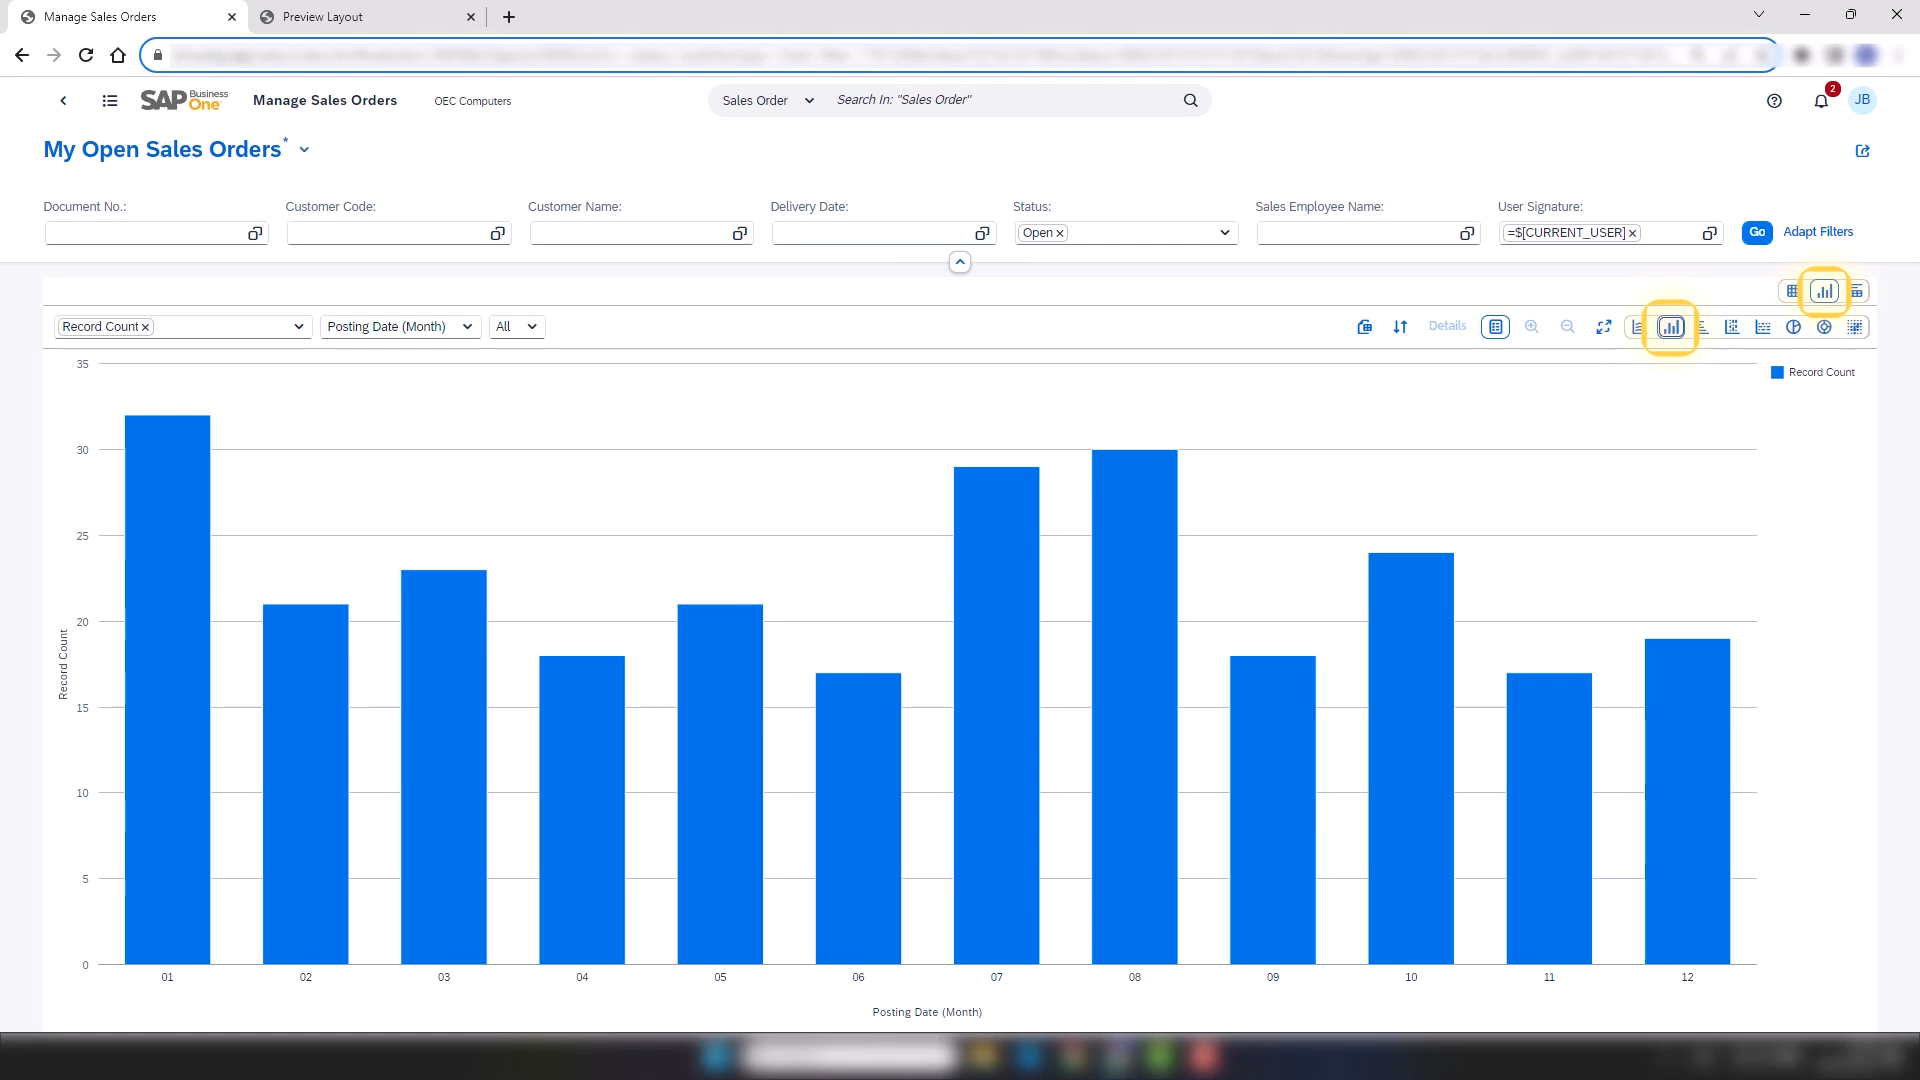1920x1080 pixels.
Task: Click the Go button
Action: (x=1757, y=232)
